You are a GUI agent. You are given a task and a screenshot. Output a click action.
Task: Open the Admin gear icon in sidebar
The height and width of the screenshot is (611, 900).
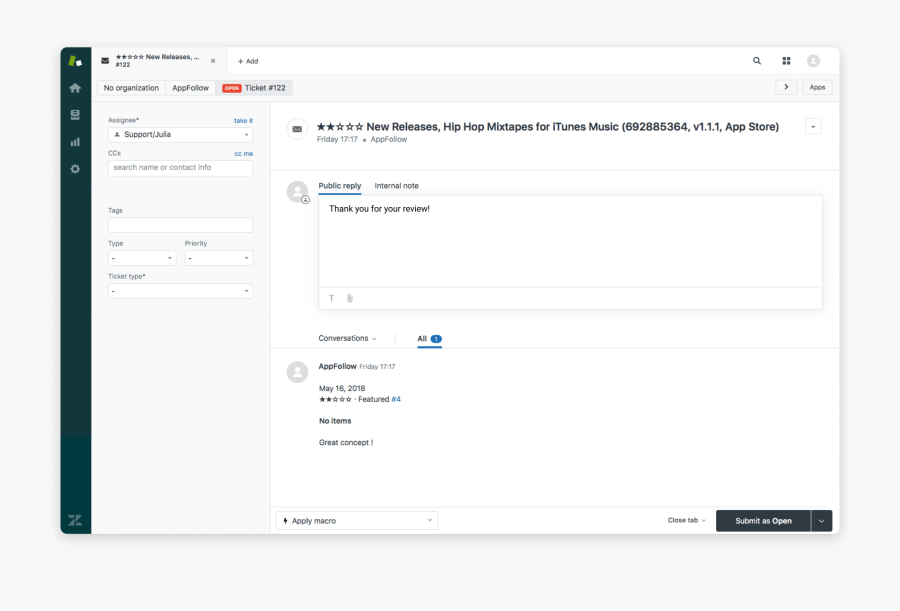point(75,169)
